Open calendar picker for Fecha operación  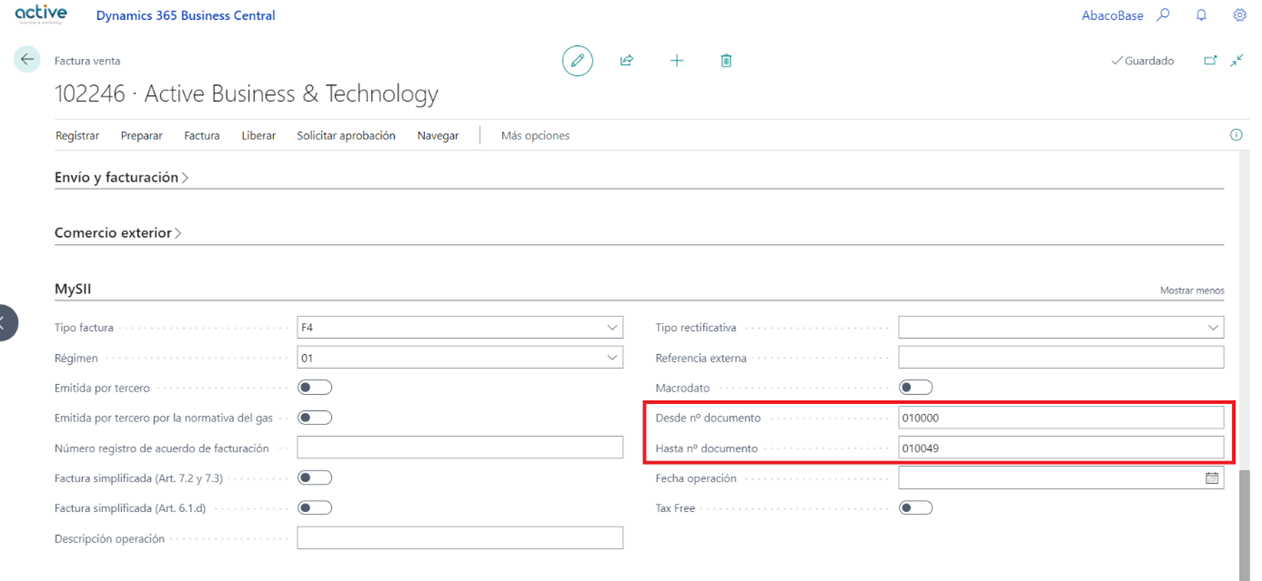1212,479
